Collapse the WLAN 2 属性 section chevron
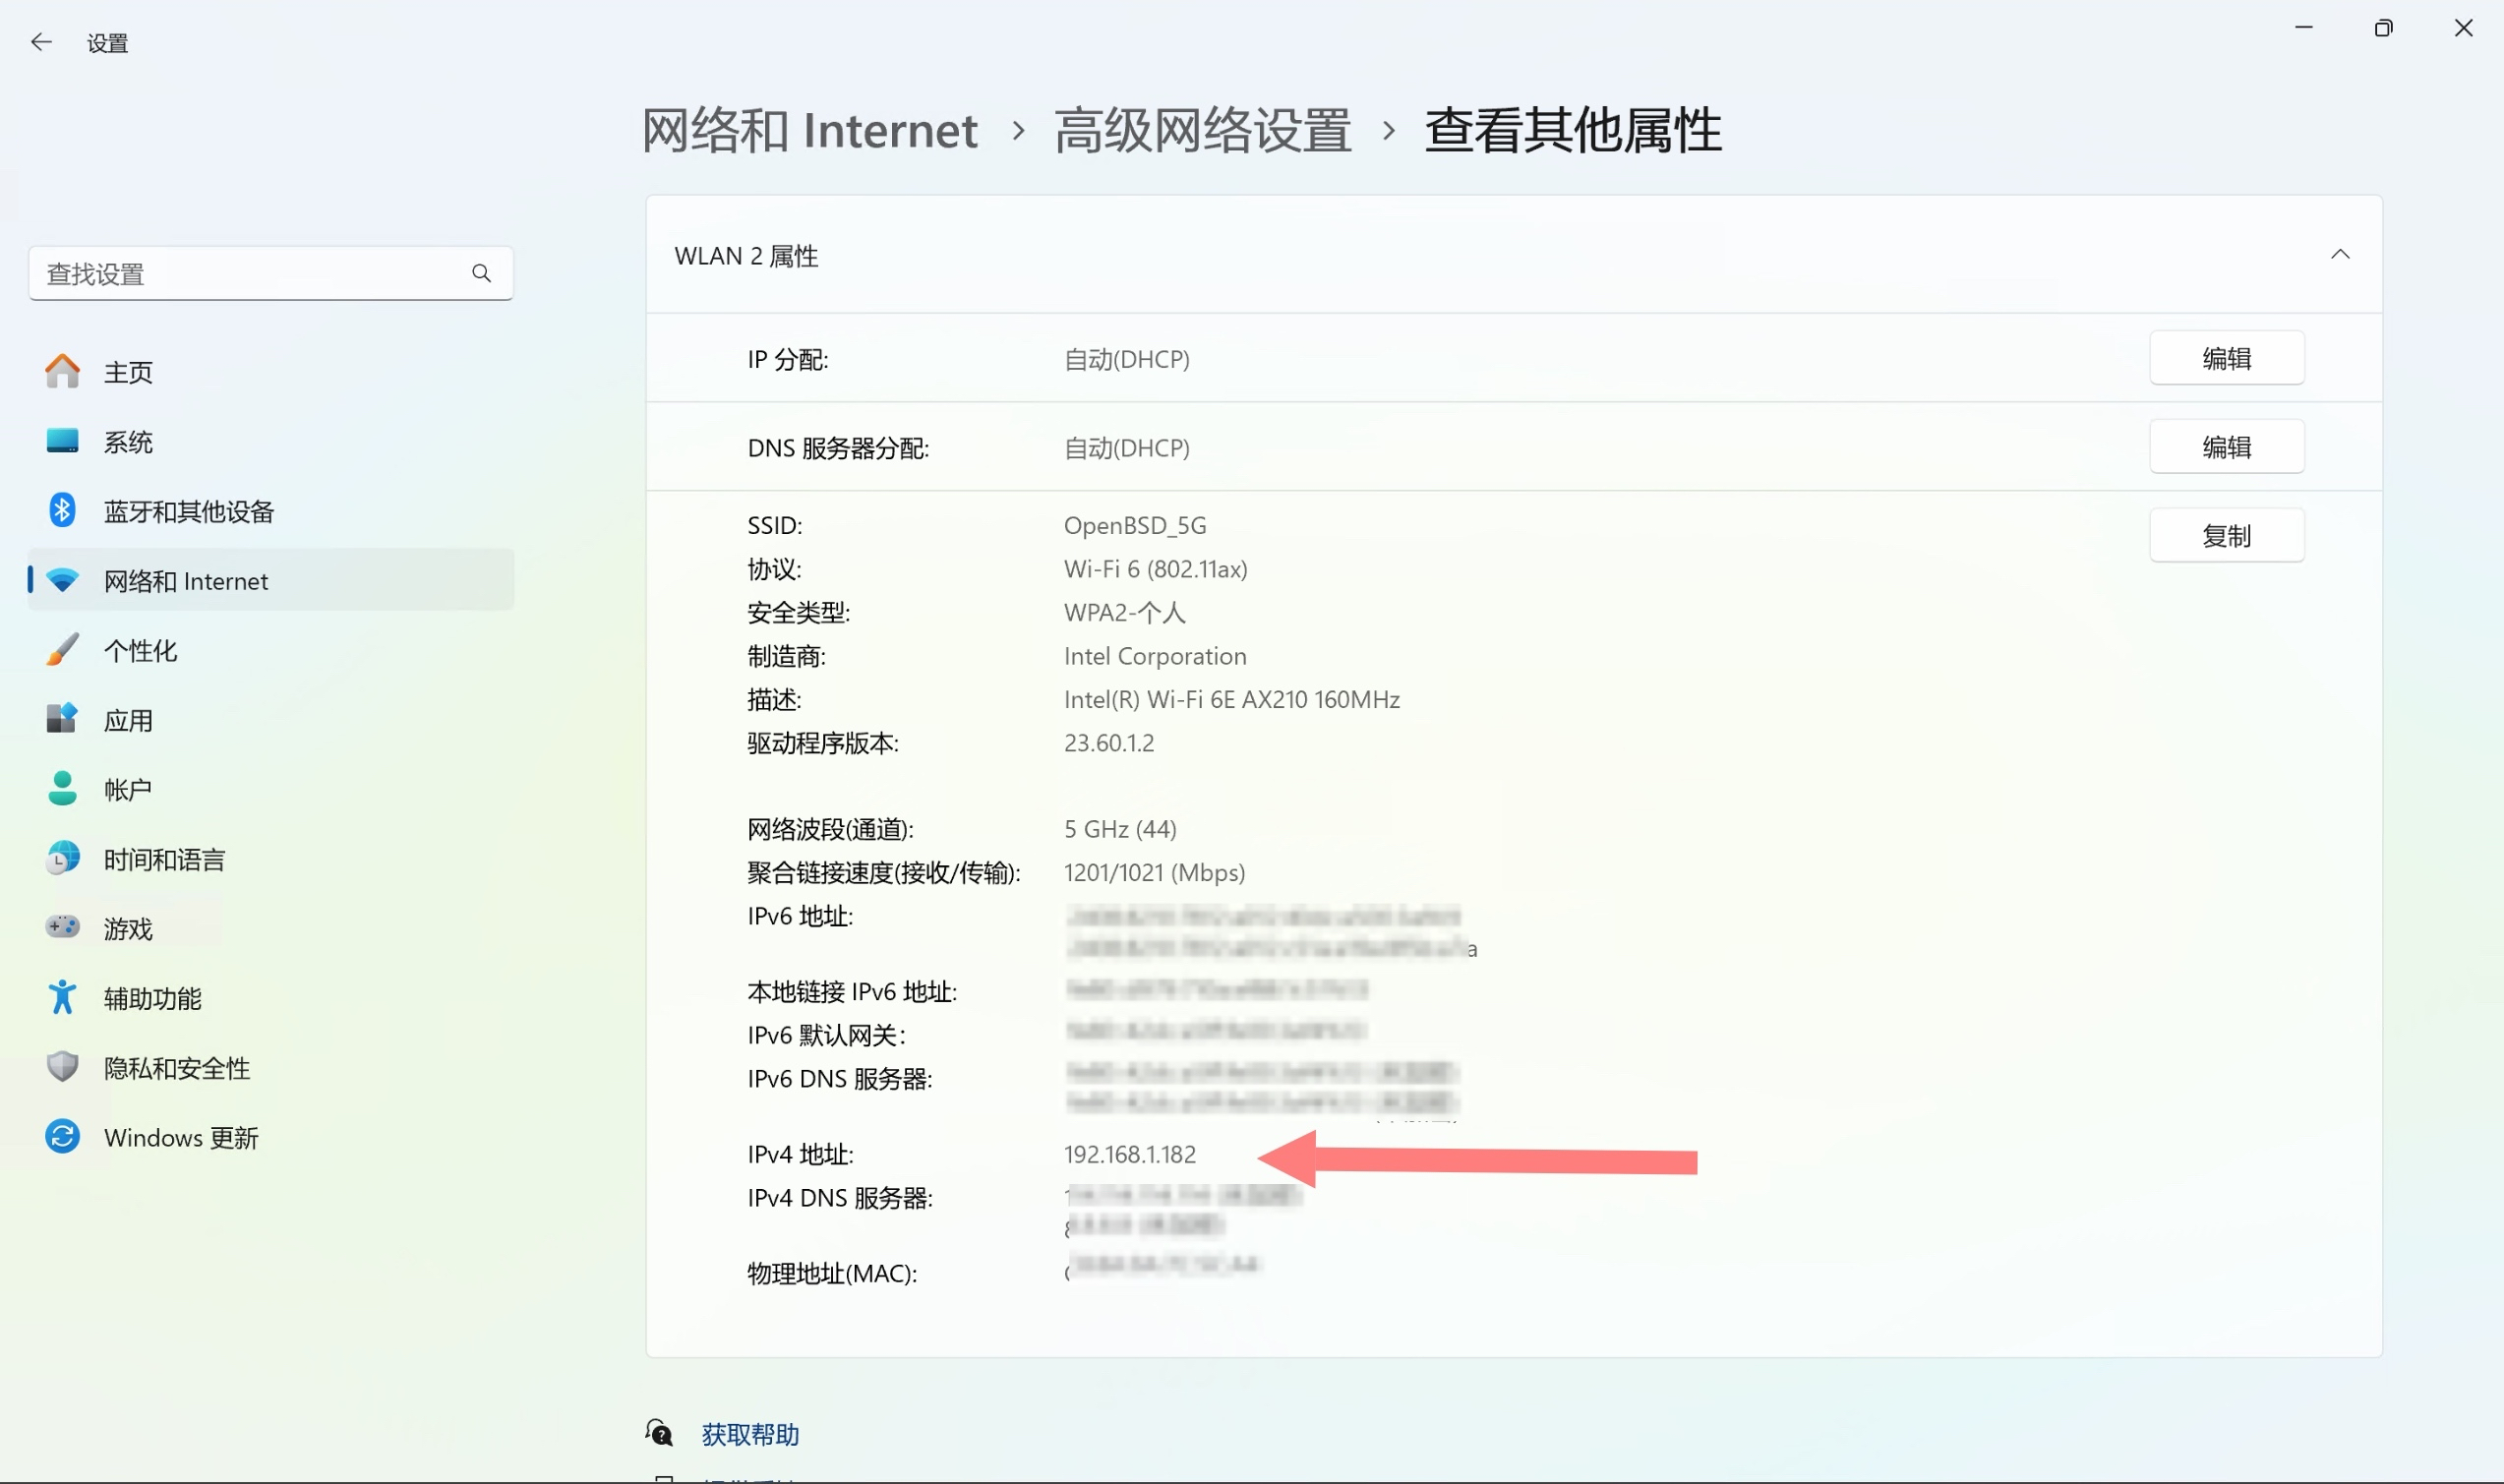Viewport: 2504px width, 1484px height. click(x=2340, y=255)
